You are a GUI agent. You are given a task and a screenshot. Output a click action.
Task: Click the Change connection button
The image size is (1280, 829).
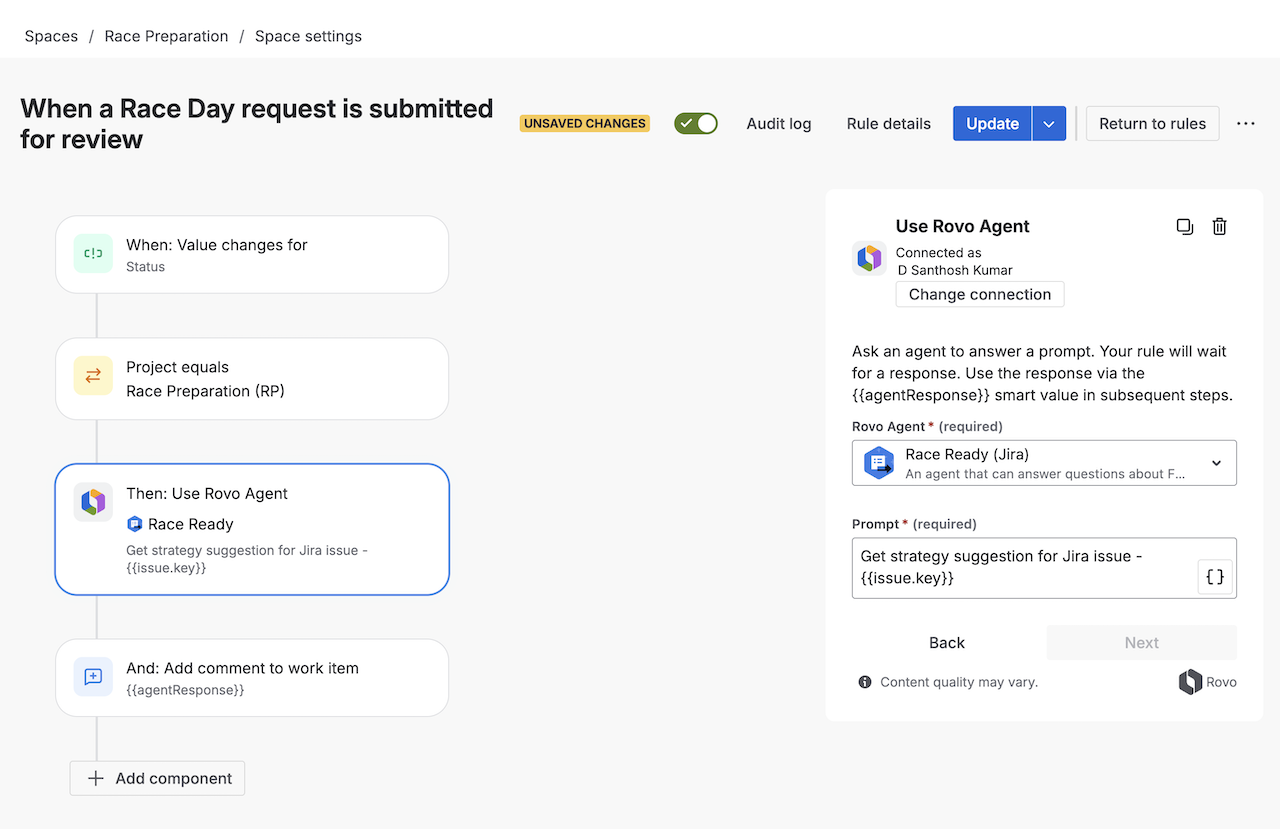979,294
